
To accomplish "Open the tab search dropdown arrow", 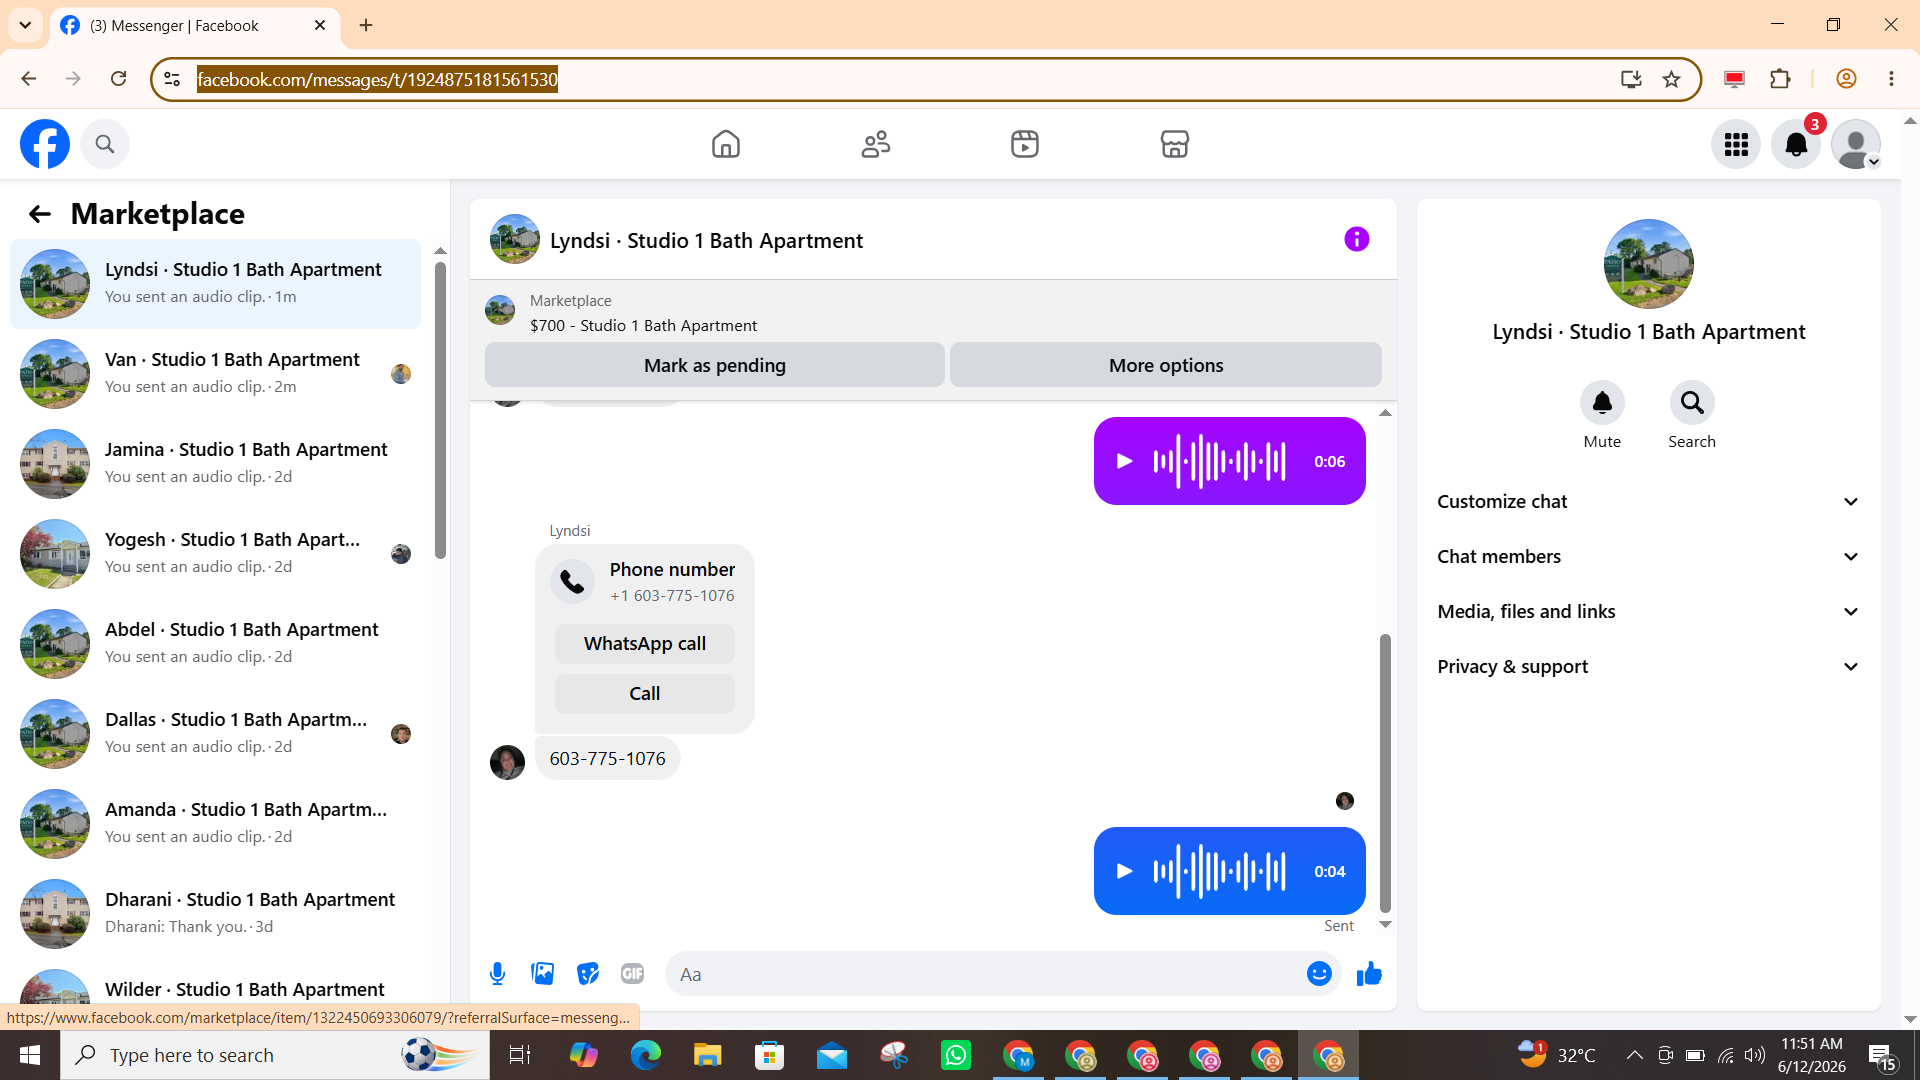I will click(x=25, y=25).
